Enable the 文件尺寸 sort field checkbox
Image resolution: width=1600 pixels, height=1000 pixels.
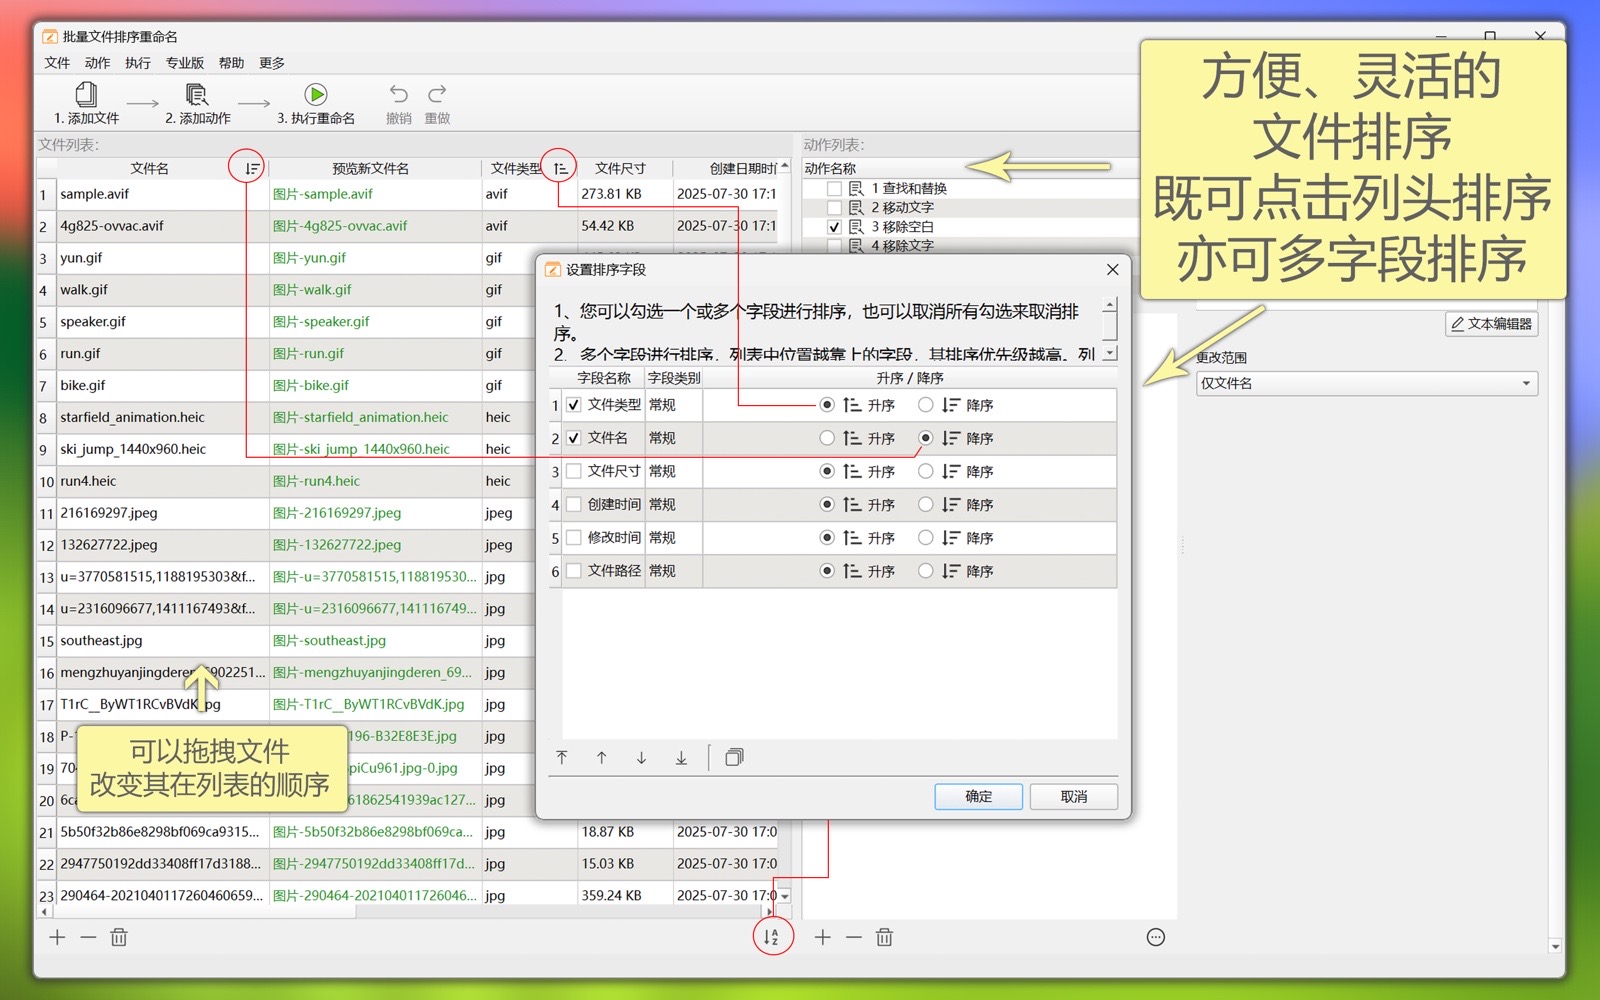(x=574, y=471)
